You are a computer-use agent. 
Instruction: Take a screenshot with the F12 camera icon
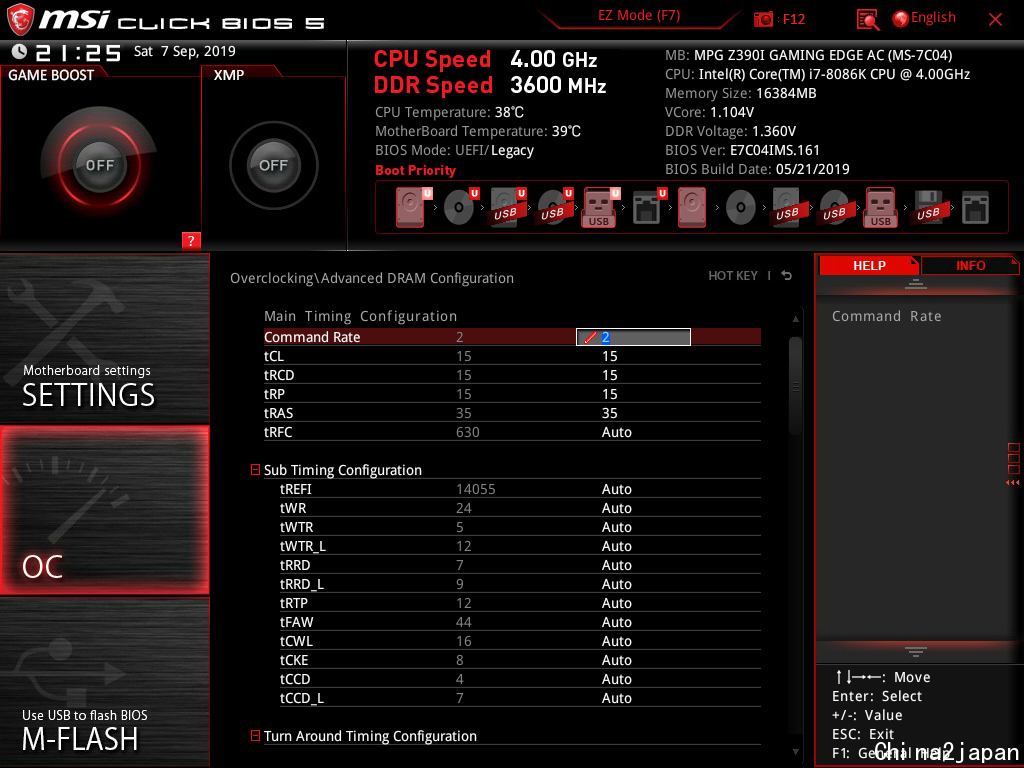pos(763,19)
